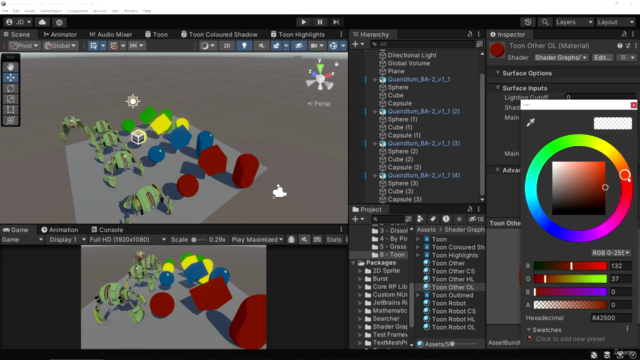The height and width of the screenshot is (360, 640).
Task: Click the shader Edit button
Action: 602,58
